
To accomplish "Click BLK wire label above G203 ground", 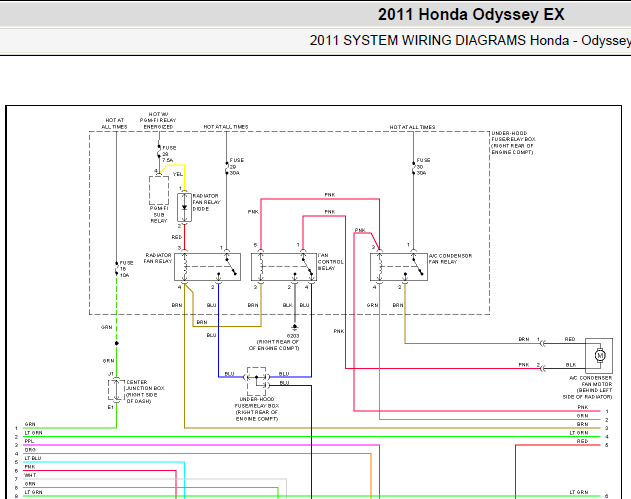I will 287,305.
